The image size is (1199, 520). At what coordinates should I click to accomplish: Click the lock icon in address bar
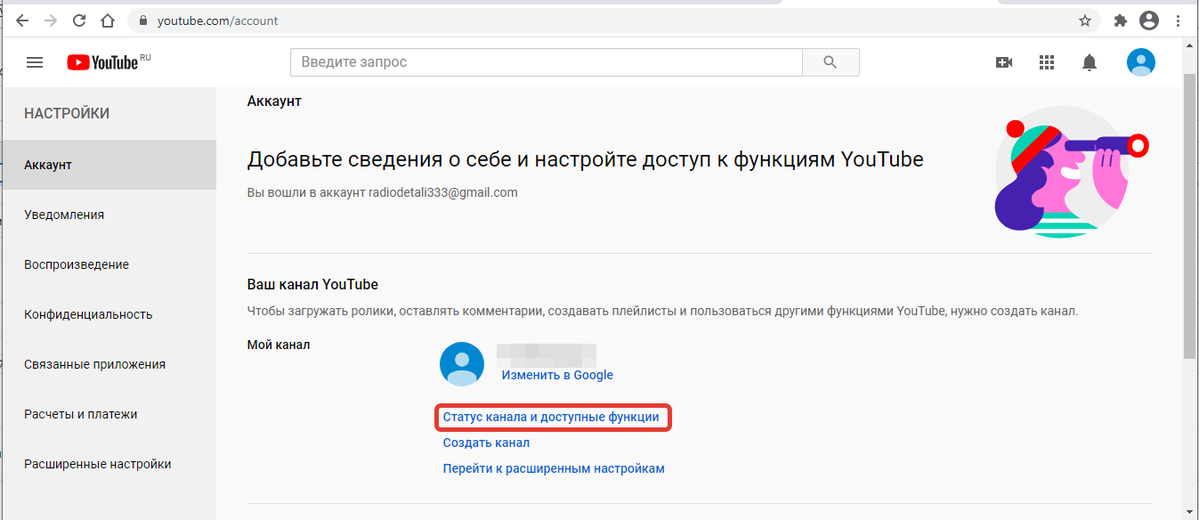pos(141,21)
